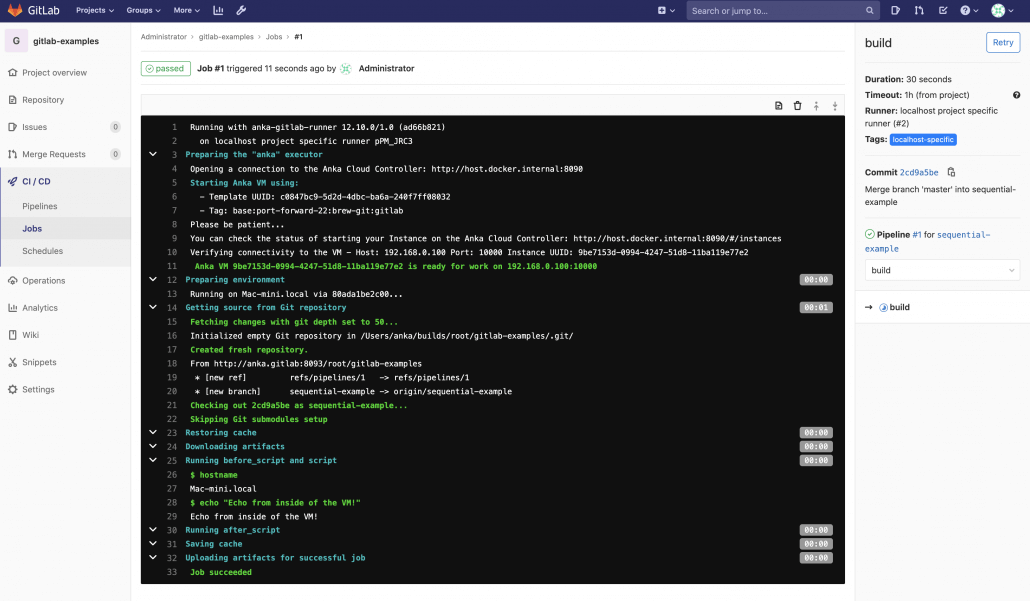Erase the job log with trash icon

coord(797,106)
